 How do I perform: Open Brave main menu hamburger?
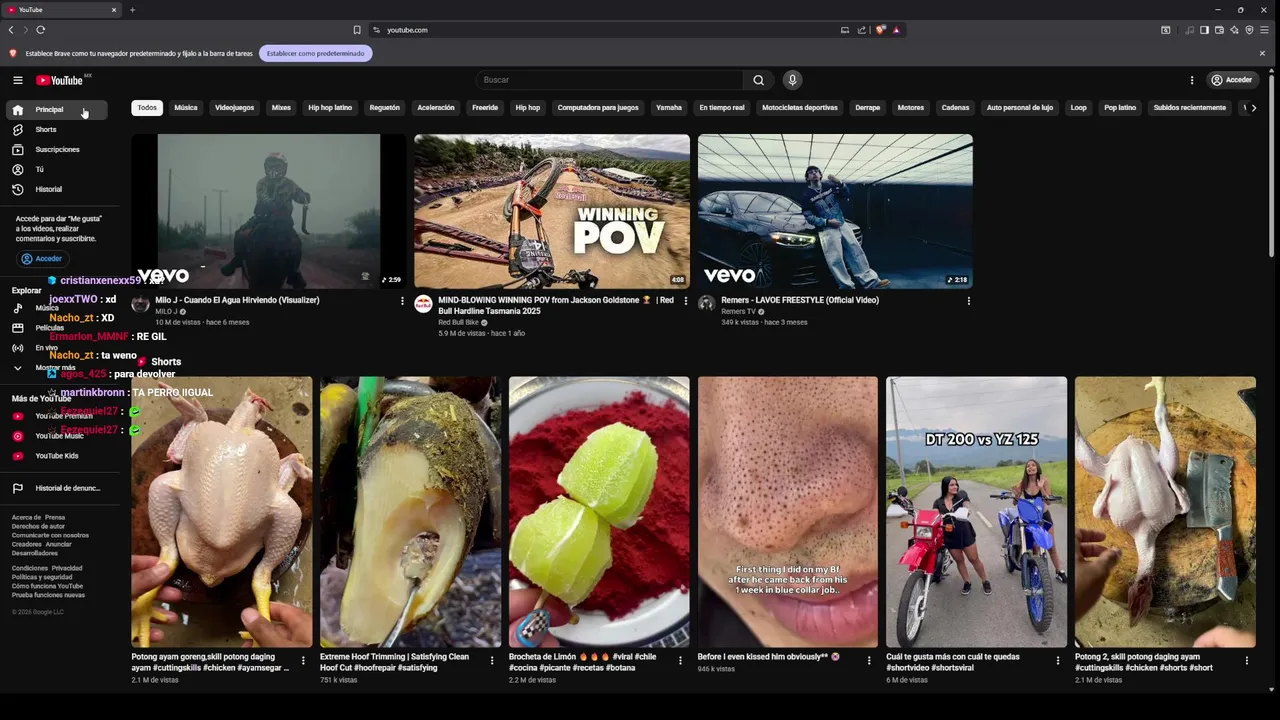pyautogui.click(x=1263, y=30)
